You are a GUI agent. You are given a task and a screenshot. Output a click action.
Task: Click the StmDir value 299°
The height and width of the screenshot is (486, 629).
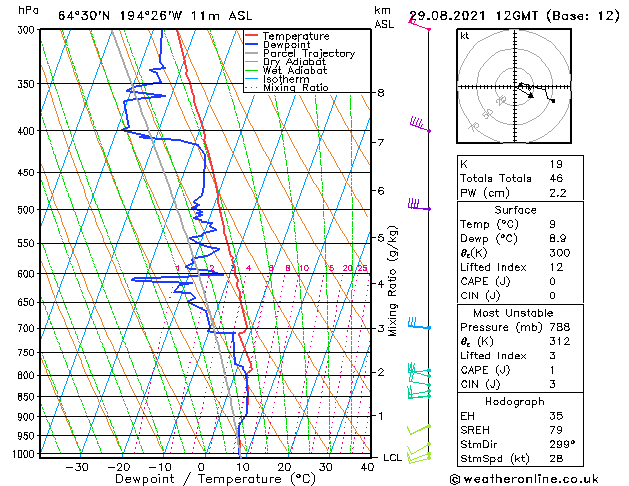point(562,444)
